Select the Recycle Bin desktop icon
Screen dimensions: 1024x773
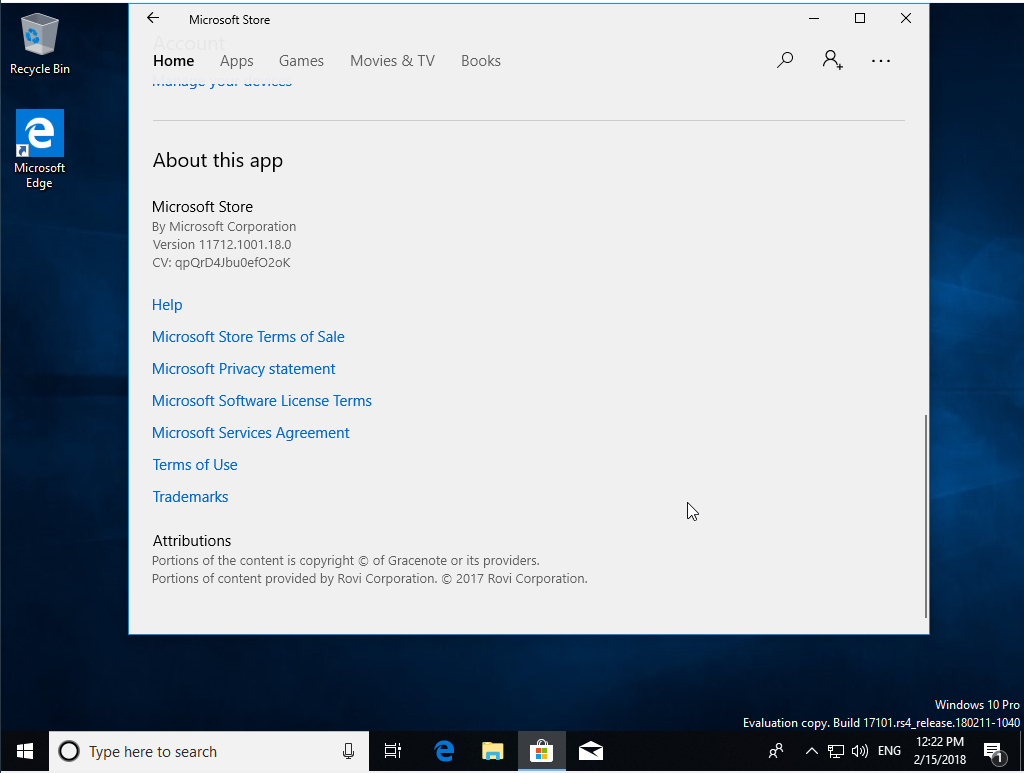39,44
